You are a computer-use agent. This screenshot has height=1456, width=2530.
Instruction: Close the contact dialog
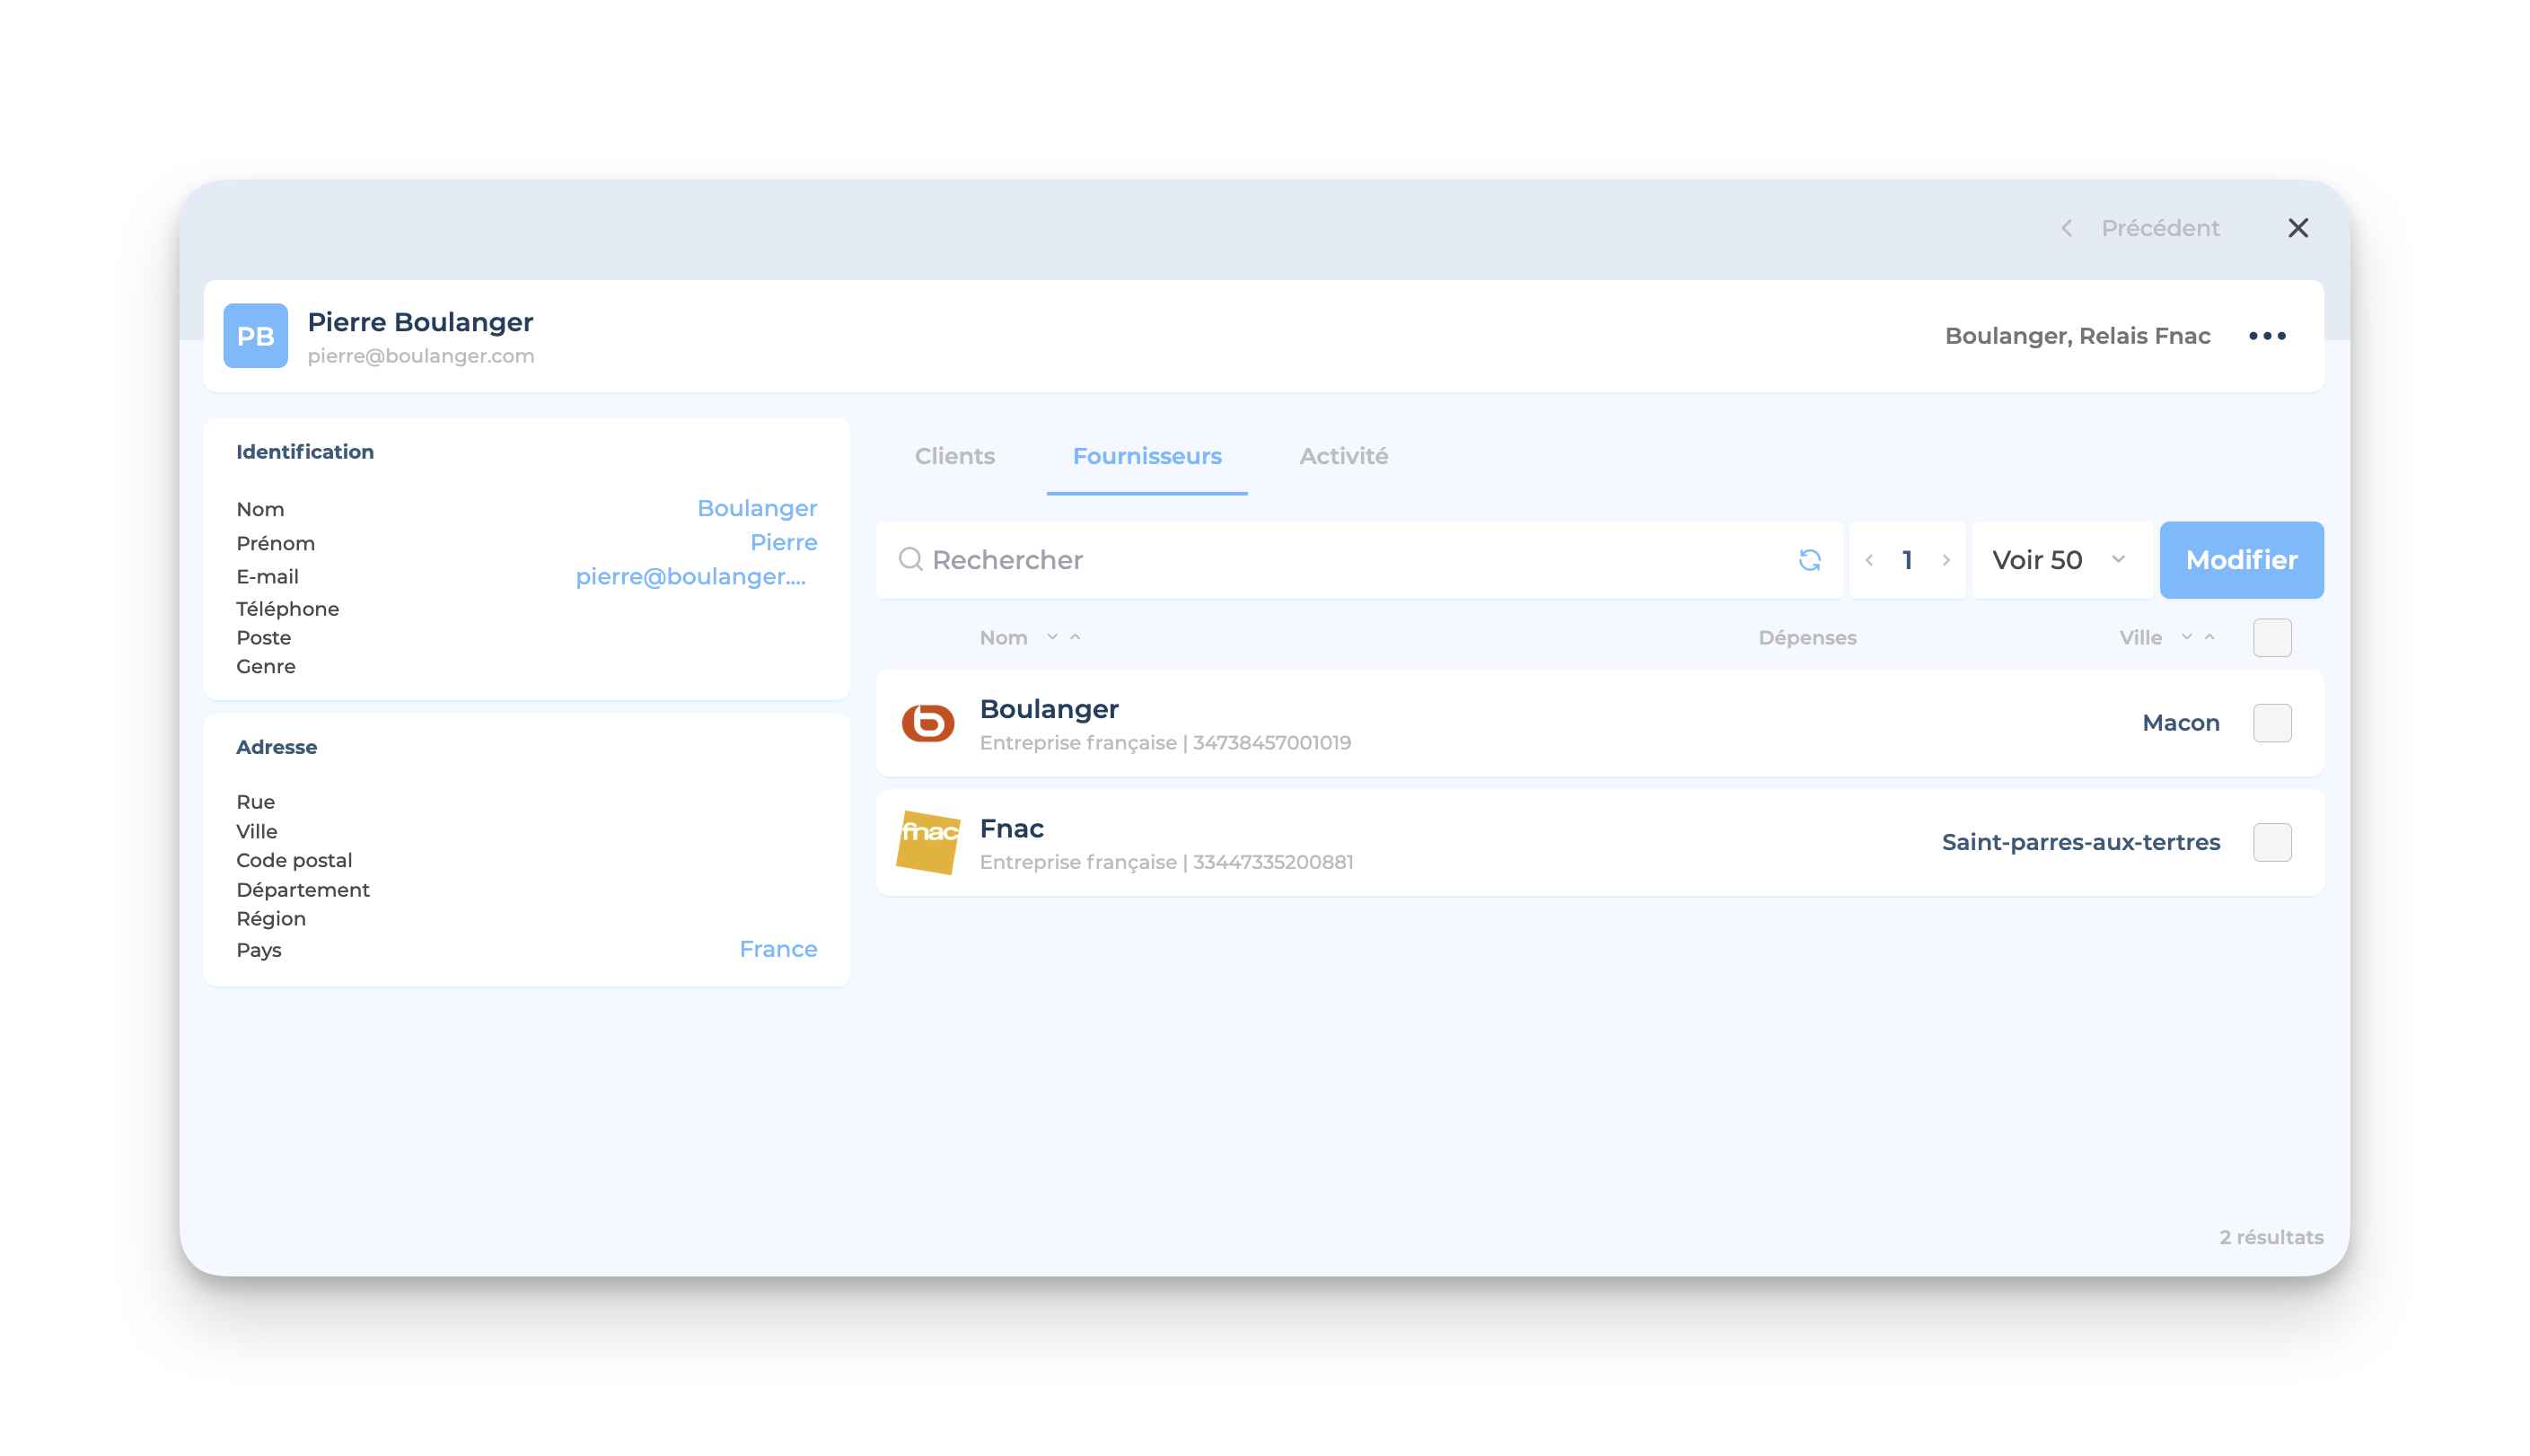(x=2298, y=228)
